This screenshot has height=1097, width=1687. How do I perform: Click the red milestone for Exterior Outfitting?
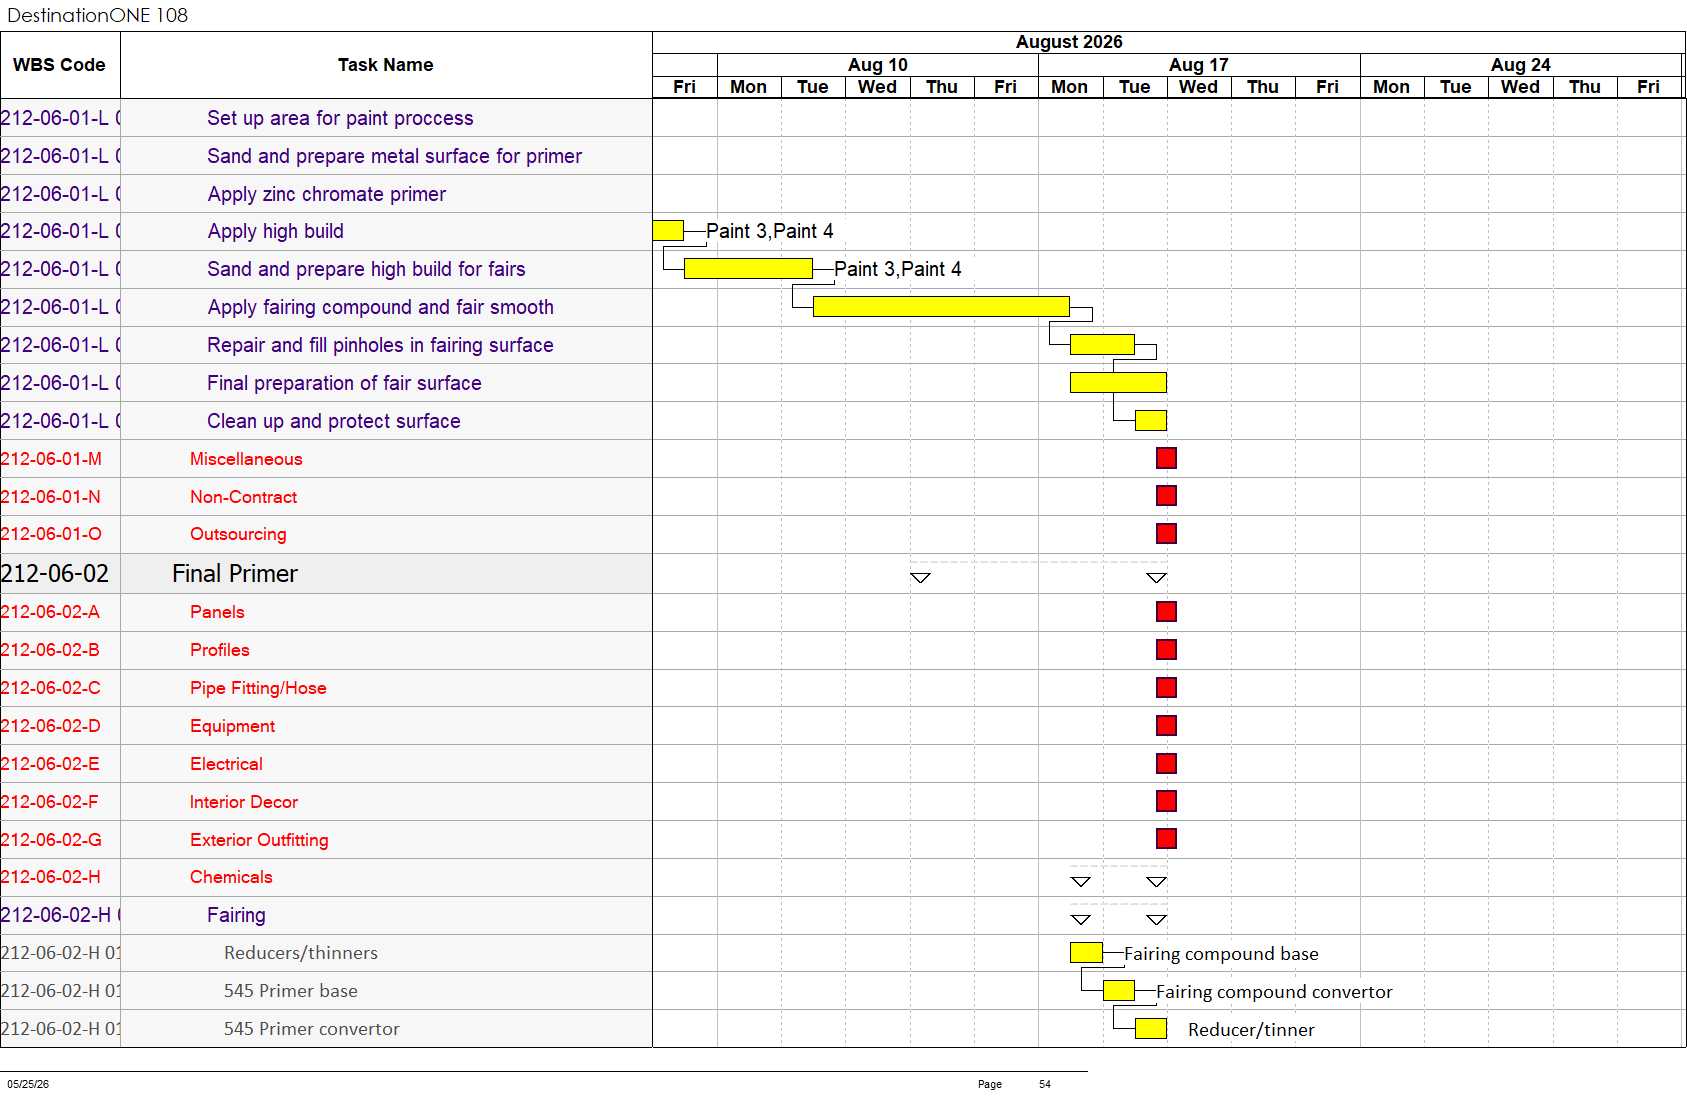click(x=1166, y=839)
